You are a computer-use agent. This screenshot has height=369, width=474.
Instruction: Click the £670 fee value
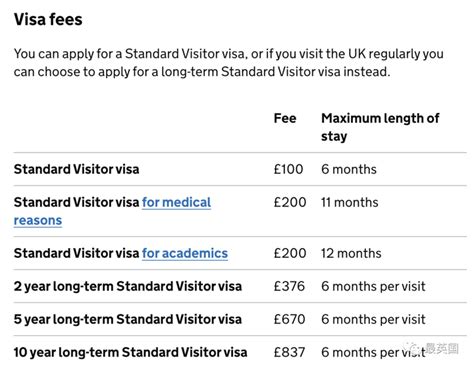pyautogui.click(x=289, y=319)
